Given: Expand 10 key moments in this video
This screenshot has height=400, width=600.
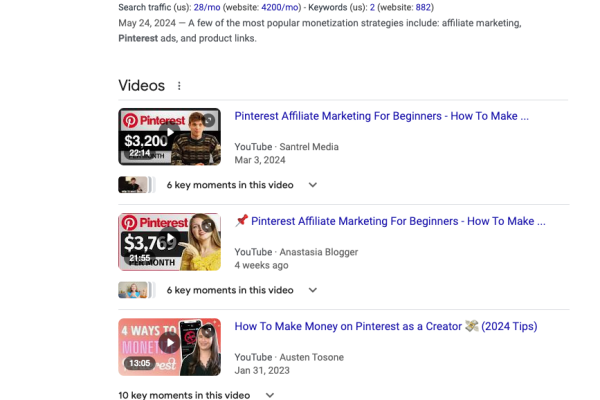Looking at the screenshot, I should pyautogui.click(x=270, y=395).
